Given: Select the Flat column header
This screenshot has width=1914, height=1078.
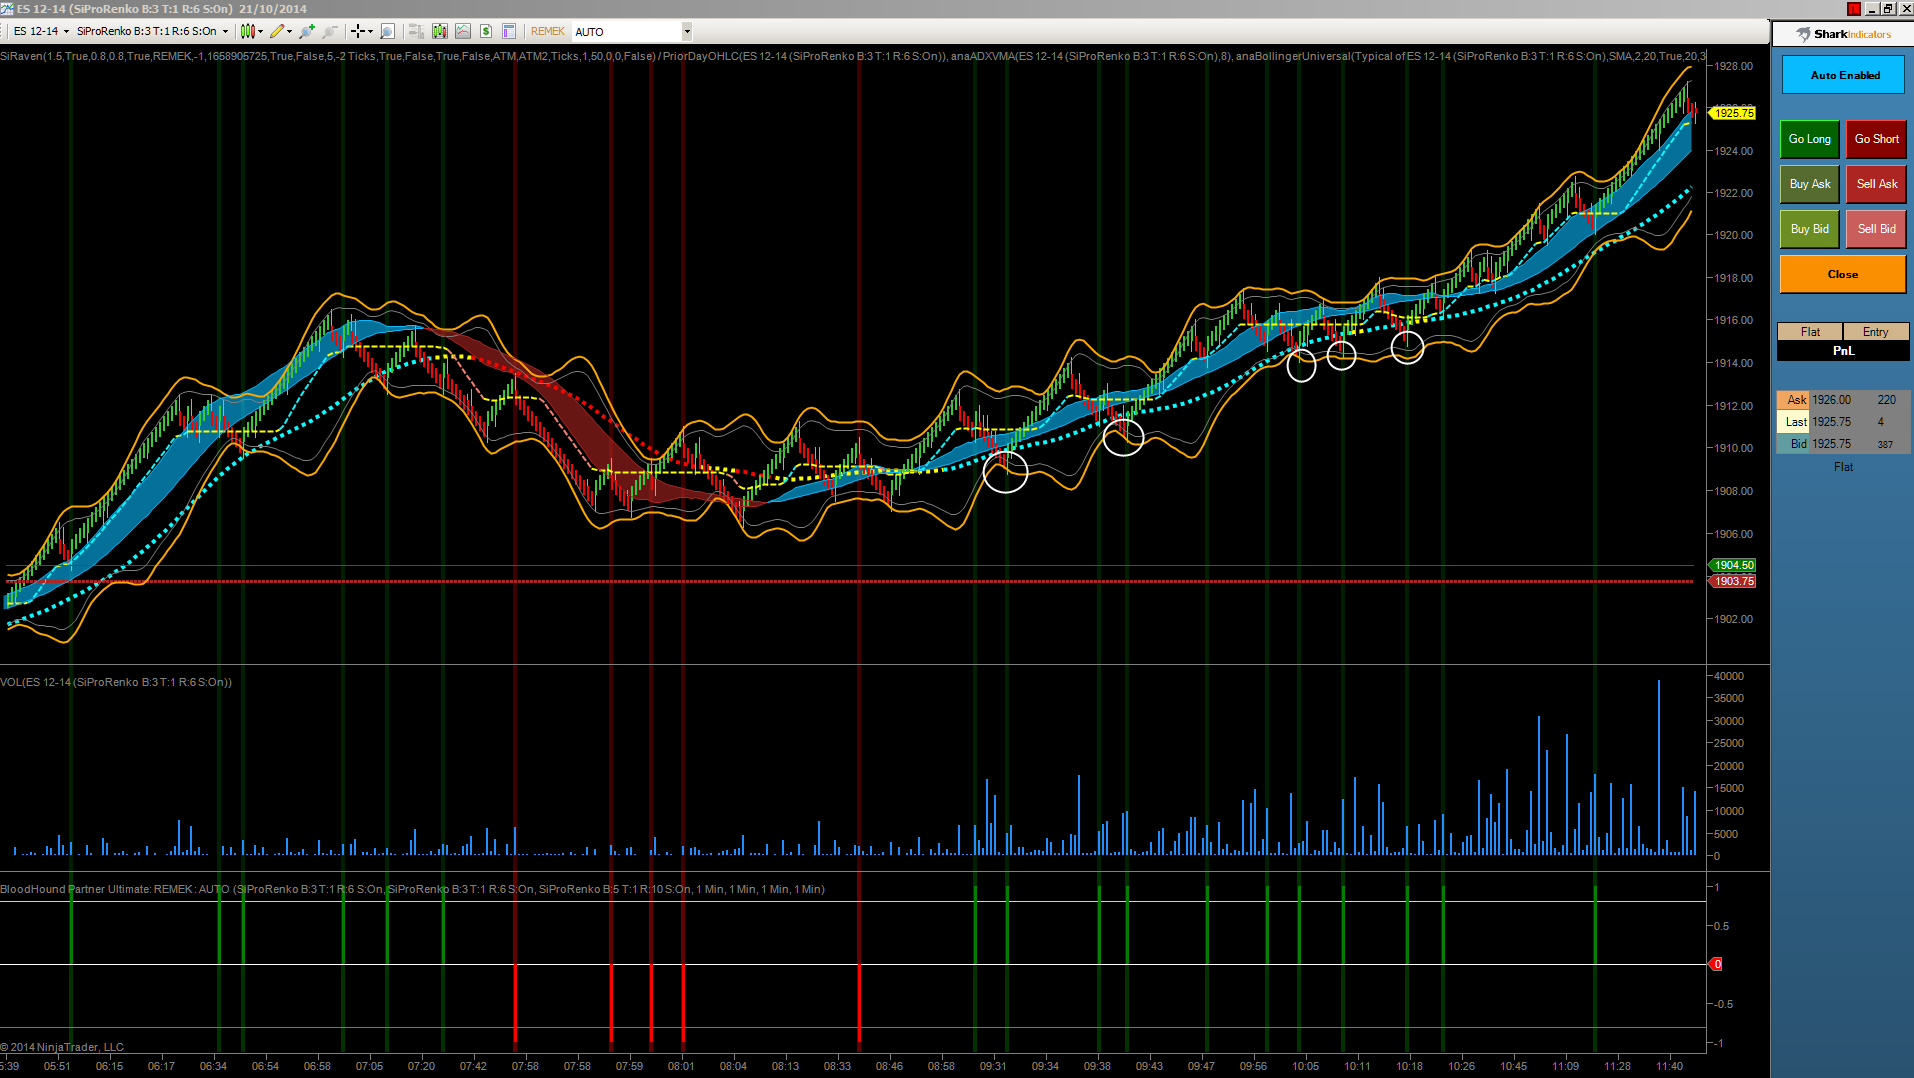Looking at the screenshot, I should pyautogui.click(x=1810, y=332).
